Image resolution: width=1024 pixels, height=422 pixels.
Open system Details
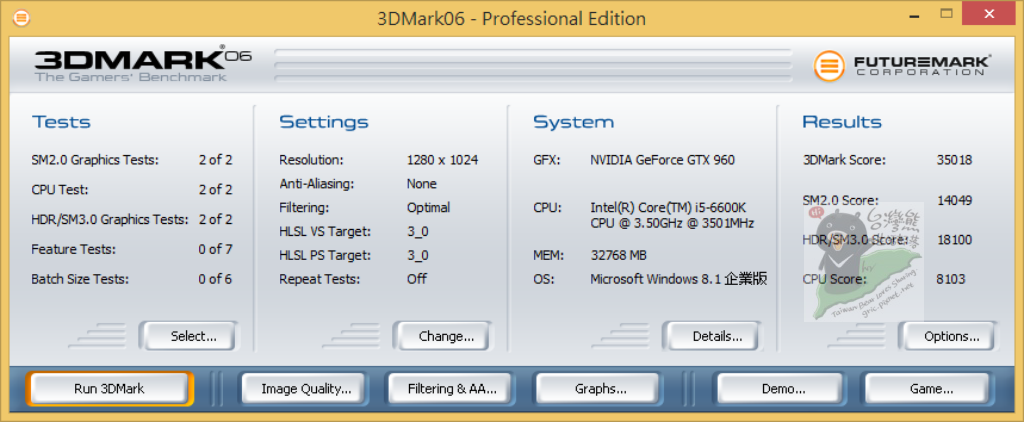(717, 337)
